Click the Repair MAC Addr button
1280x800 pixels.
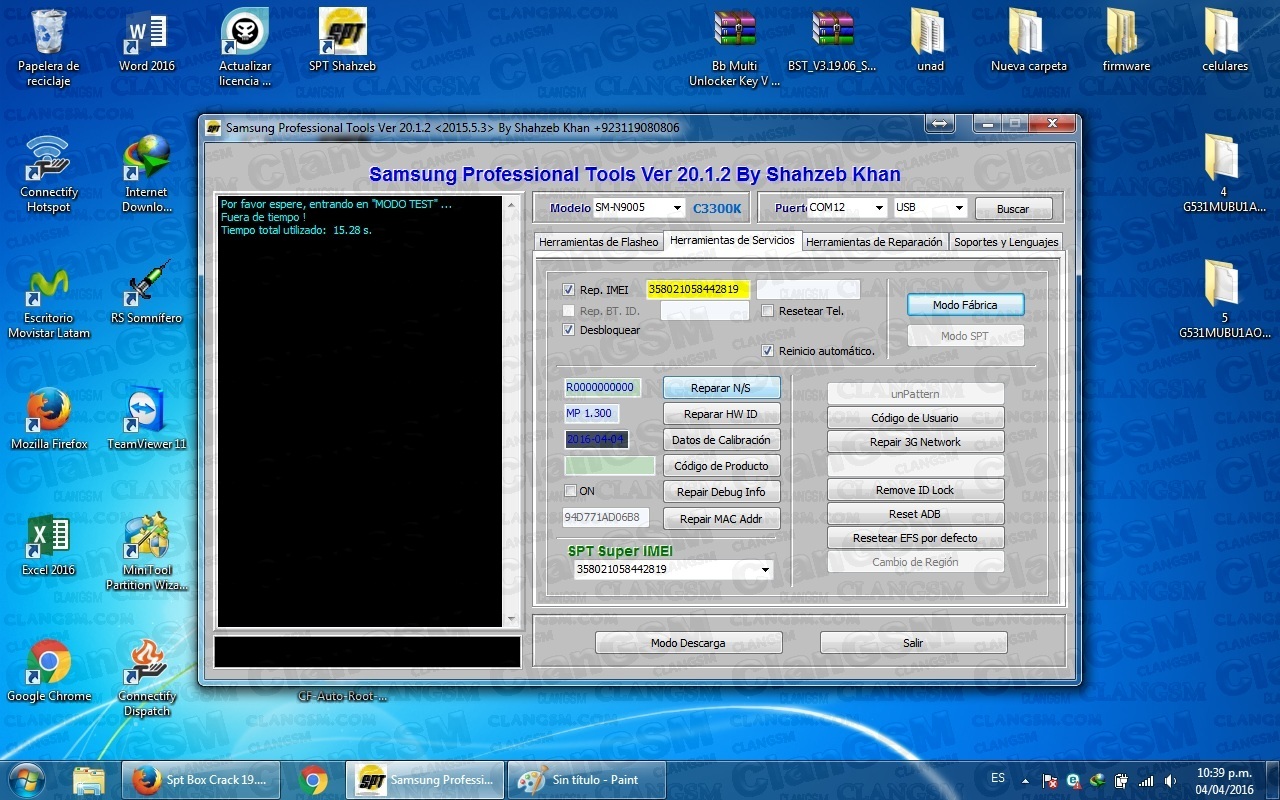(x=721, y=519)
